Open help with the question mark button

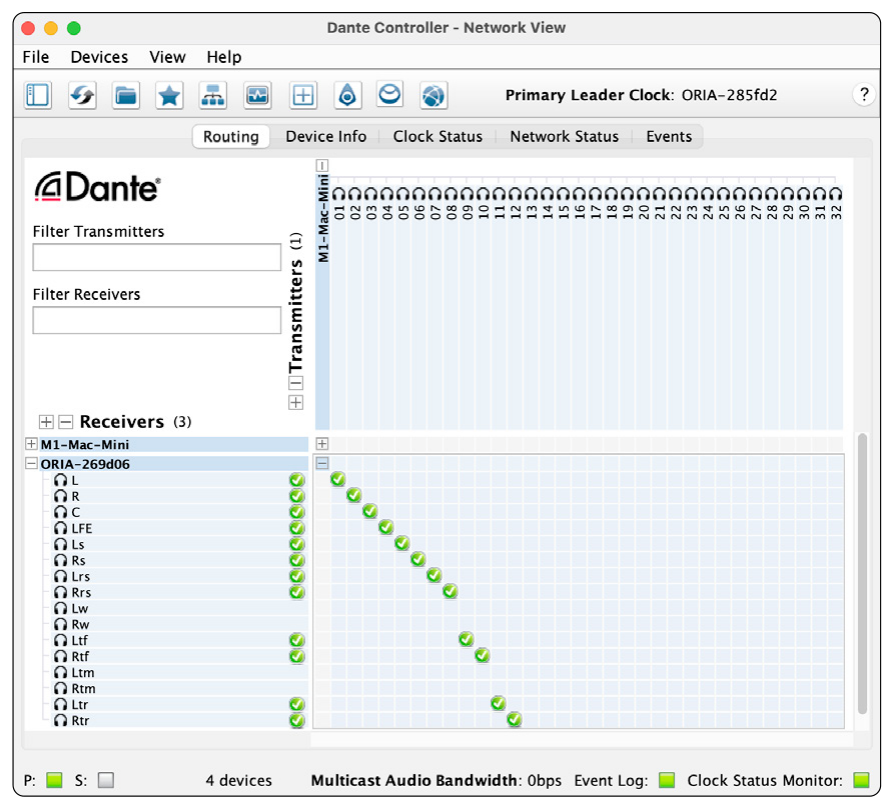[x=864, y=94]
